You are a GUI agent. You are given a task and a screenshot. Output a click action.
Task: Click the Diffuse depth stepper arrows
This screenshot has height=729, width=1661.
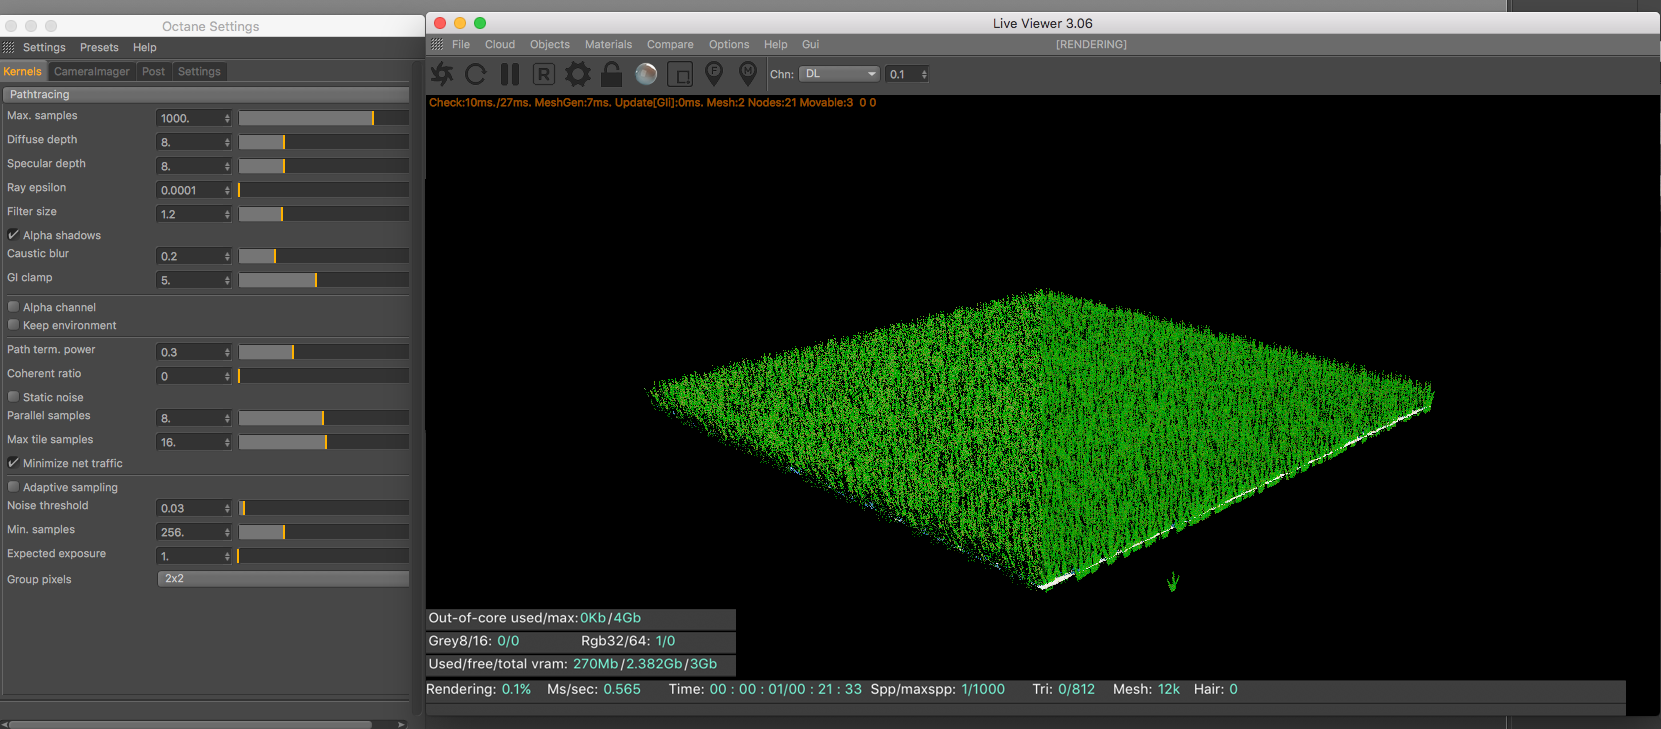point(227,142)
